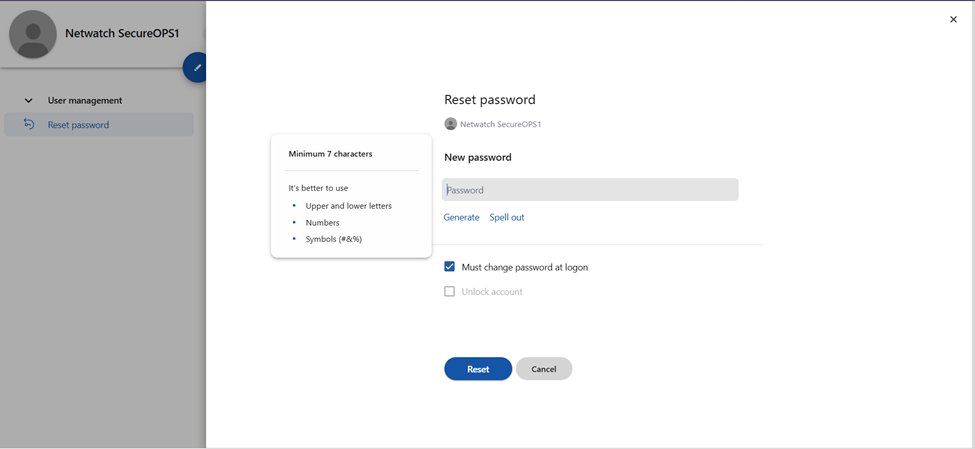Click the large user avatar picture
This screenshot has height=449, width=975.
[x=33, y=34]
